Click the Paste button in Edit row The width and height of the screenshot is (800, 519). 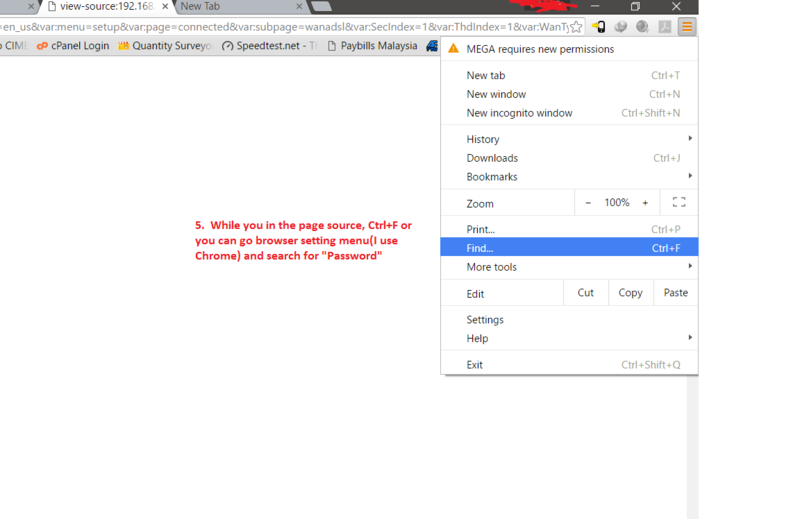tap(676, 293)
